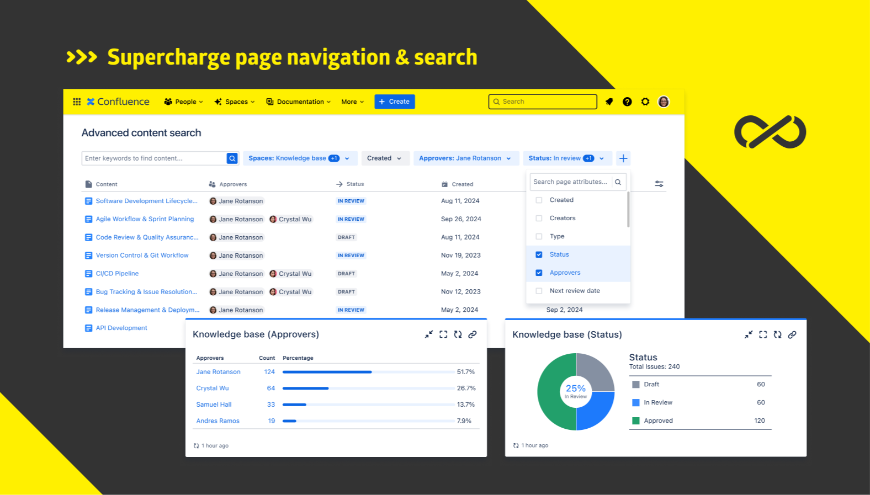The height and width of the screenshot is (495, 870).
Task: Open table column settings sliders icon
Action: [659, 184]
